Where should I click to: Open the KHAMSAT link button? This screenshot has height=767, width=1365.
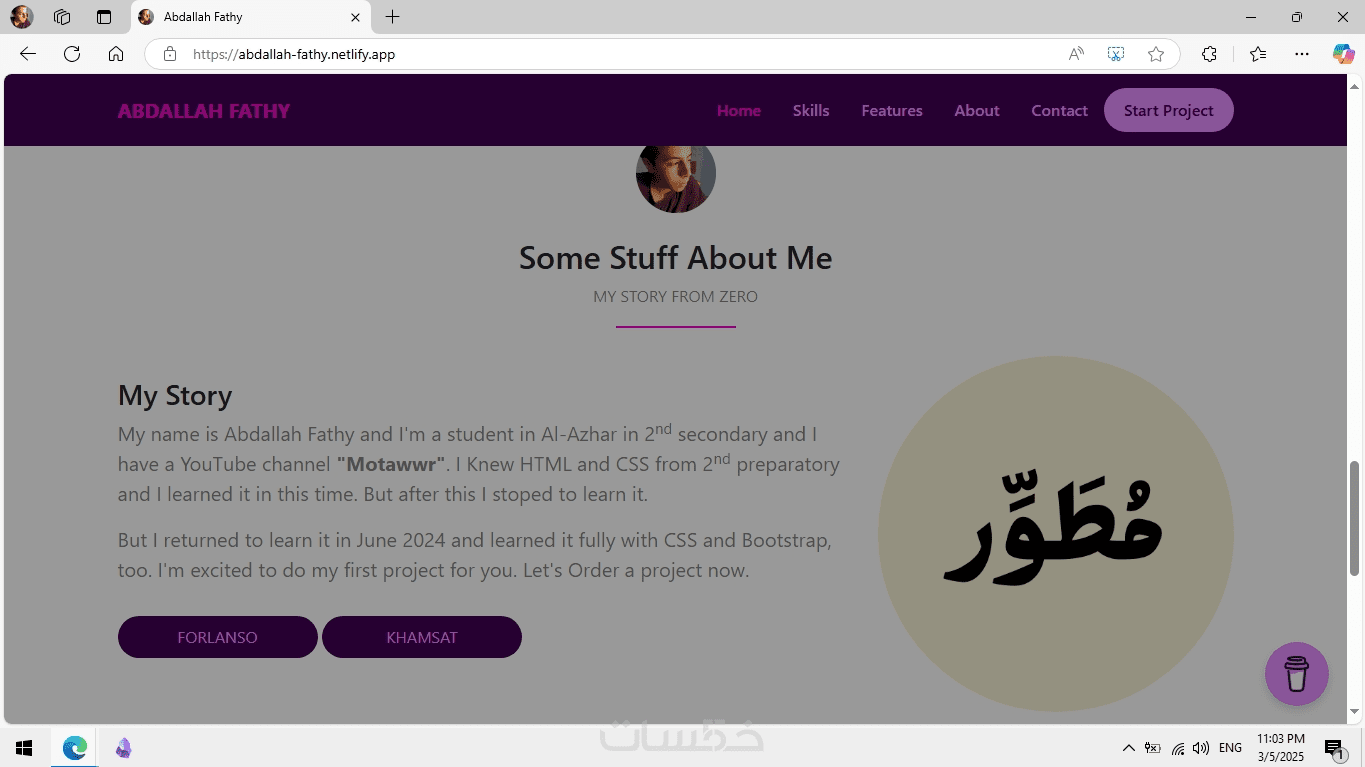point(421,637)
